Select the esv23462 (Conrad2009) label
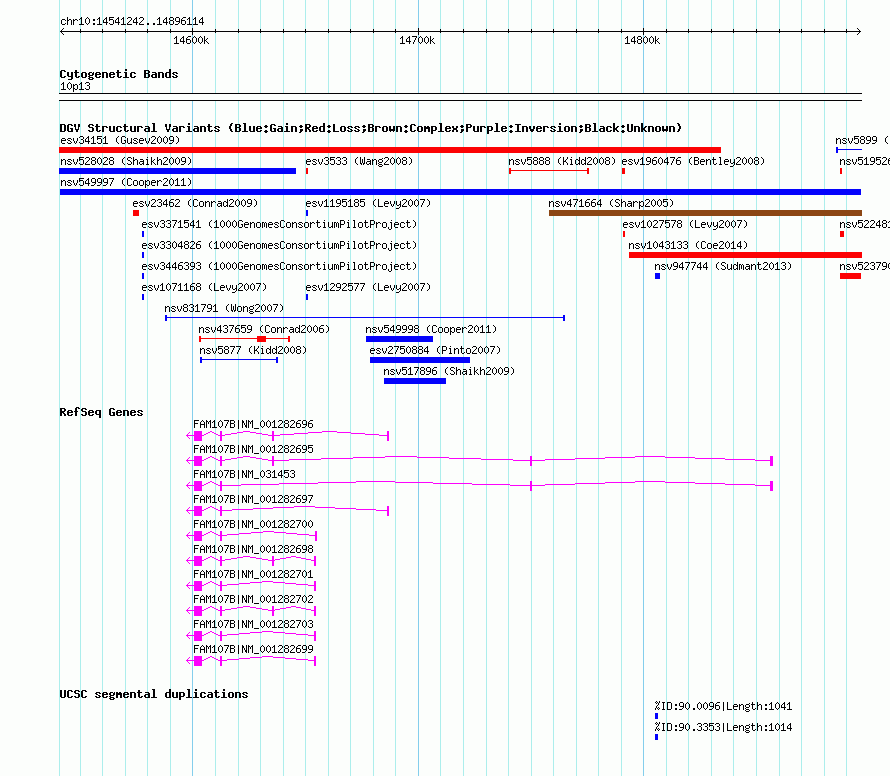Screen dimensions: 890x776 (x=195, y=203)
